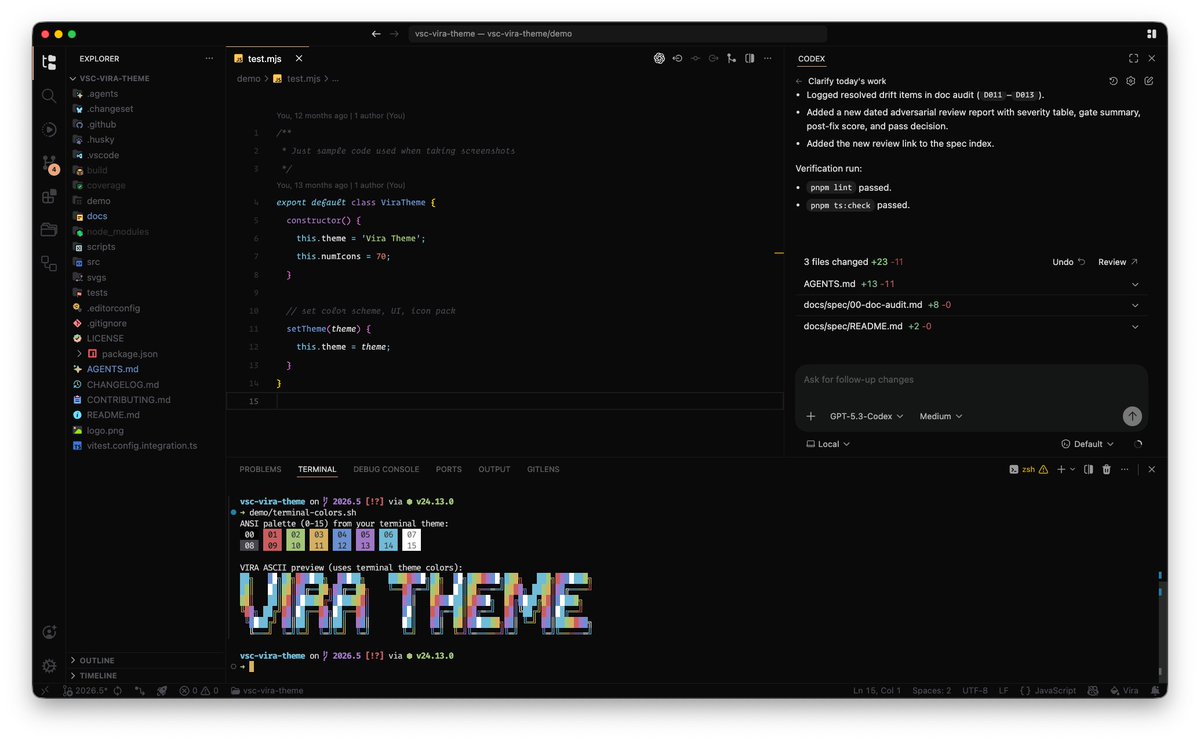
Task: Open the Medium reasoning effort dropdown
Action: (x=941, y=416)
